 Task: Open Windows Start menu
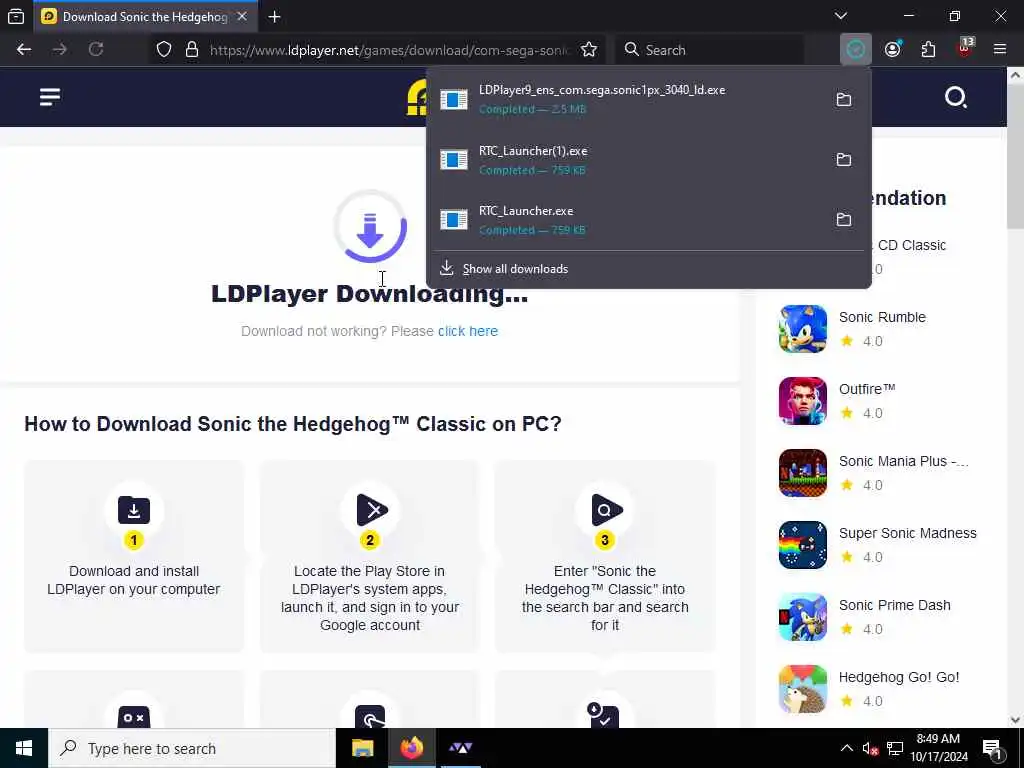pyautogui.click(x=24, y=748)
